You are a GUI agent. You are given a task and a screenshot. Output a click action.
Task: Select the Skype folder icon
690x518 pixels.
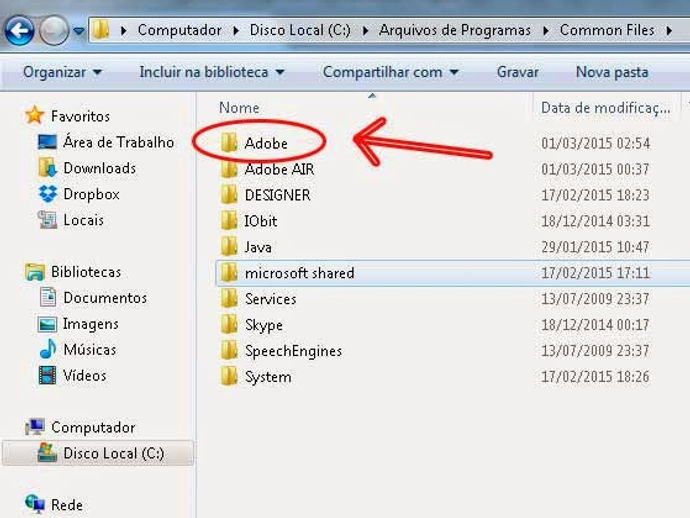[229, 324]
